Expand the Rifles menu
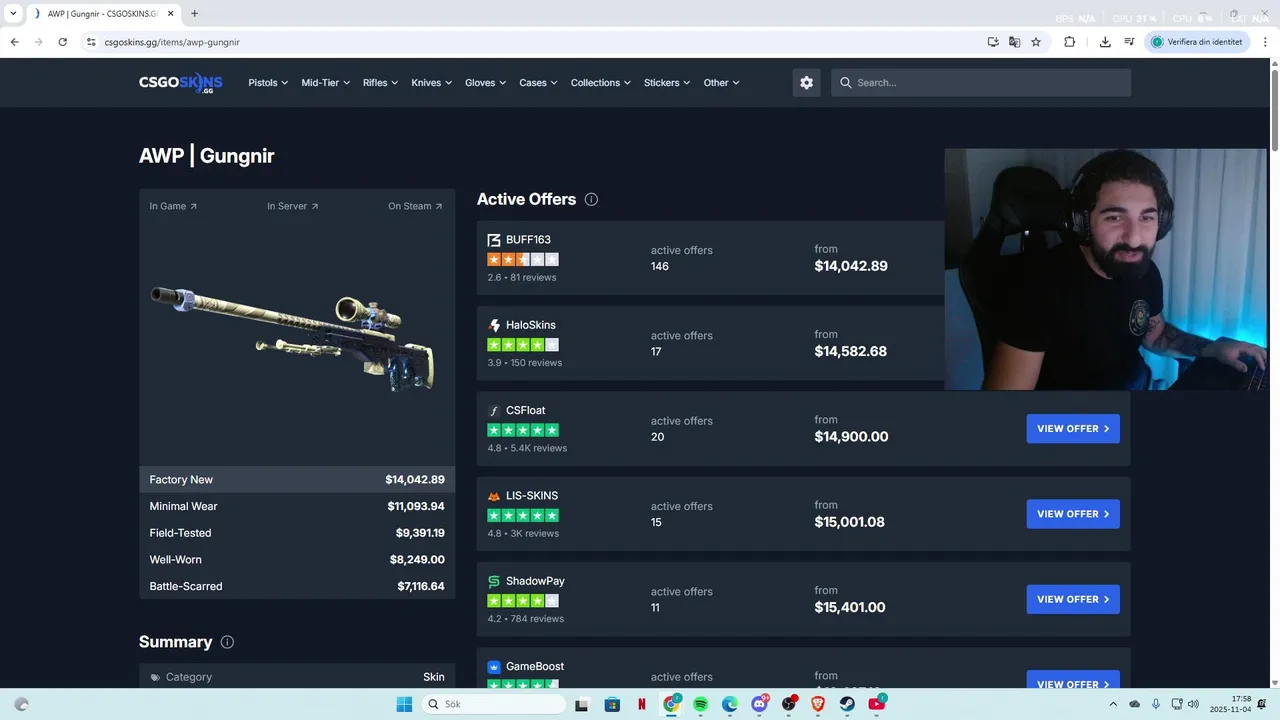This screenshot has width=1280, height=720. [x=381, y=83]
